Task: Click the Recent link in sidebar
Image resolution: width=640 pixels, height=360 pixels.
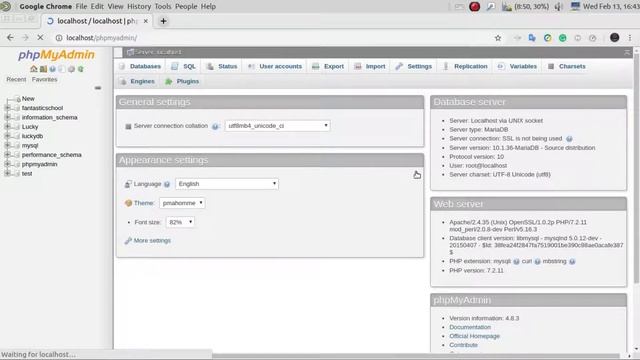Action: [x=16, y=80]
